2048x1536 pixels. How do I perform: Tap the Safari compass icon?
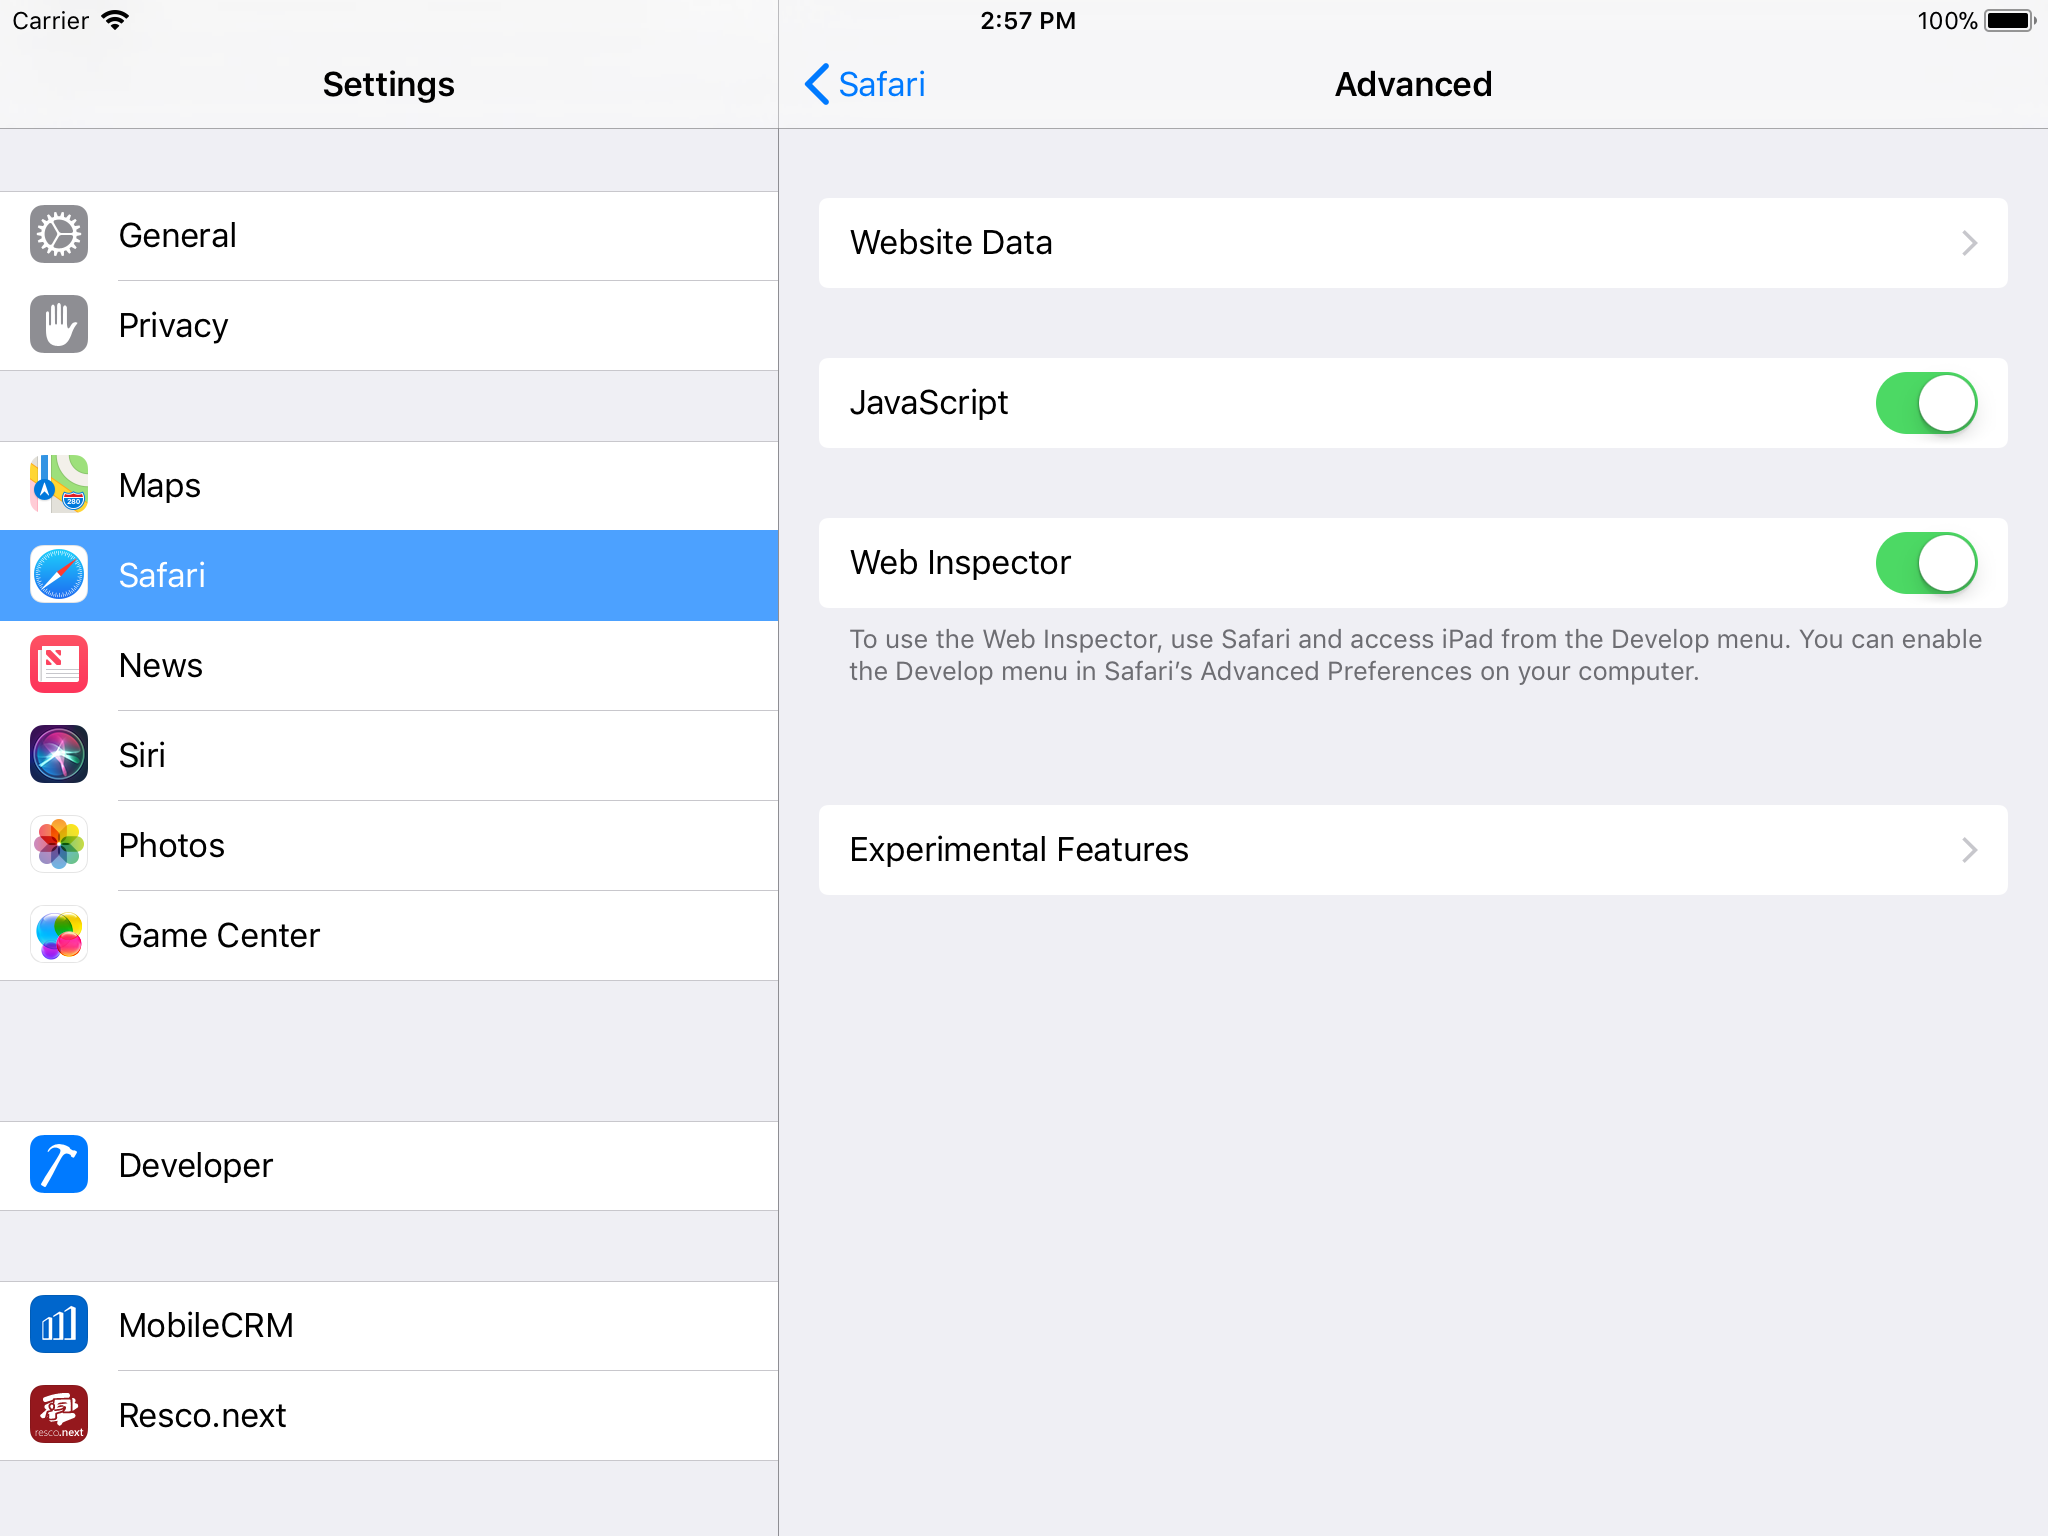pos(59,575)
